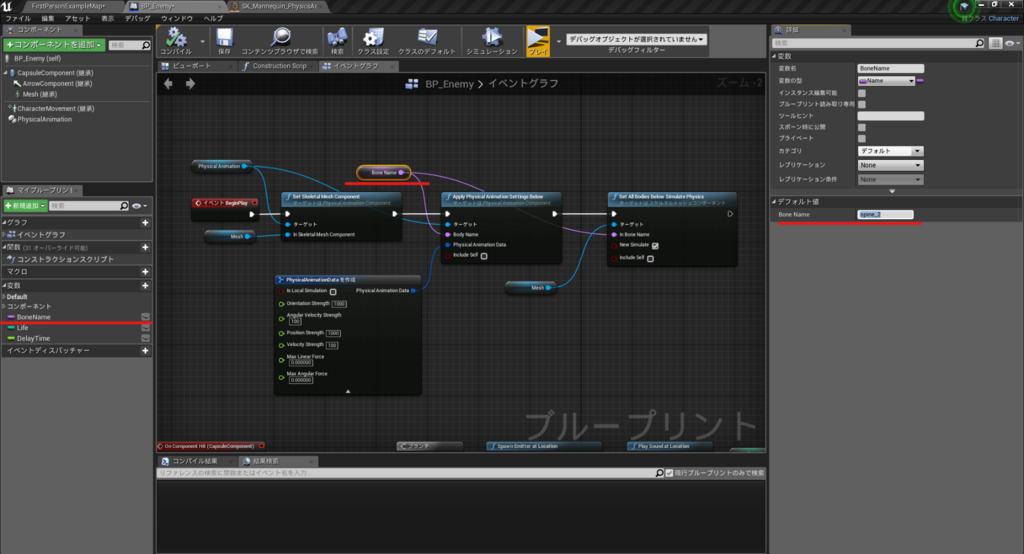Click 新規追加 button
The image size is (1024, 554).
click(25, 206)
